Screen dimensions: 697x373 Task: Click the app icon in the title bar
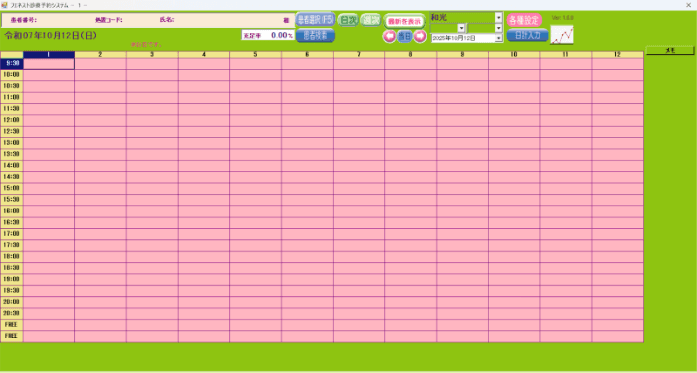(4, 5)
